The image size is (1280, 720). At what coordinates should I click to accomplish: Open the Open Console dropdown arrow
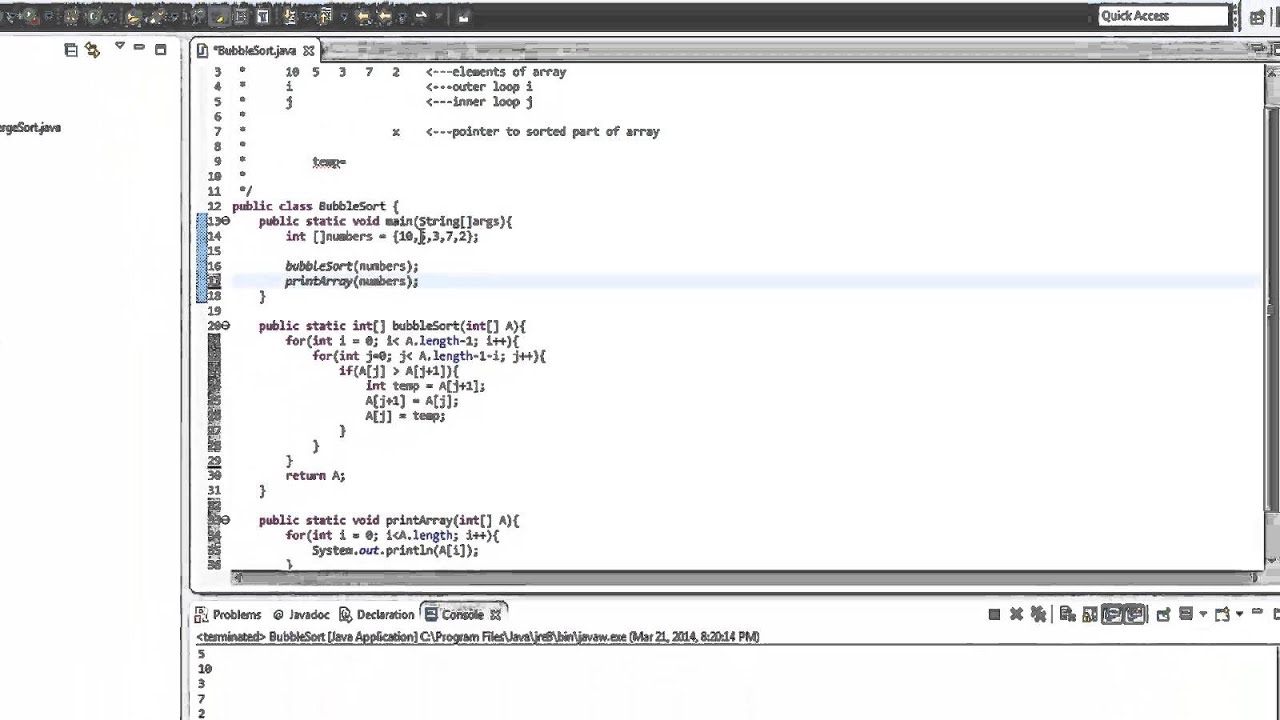(x=1239, y=613)
